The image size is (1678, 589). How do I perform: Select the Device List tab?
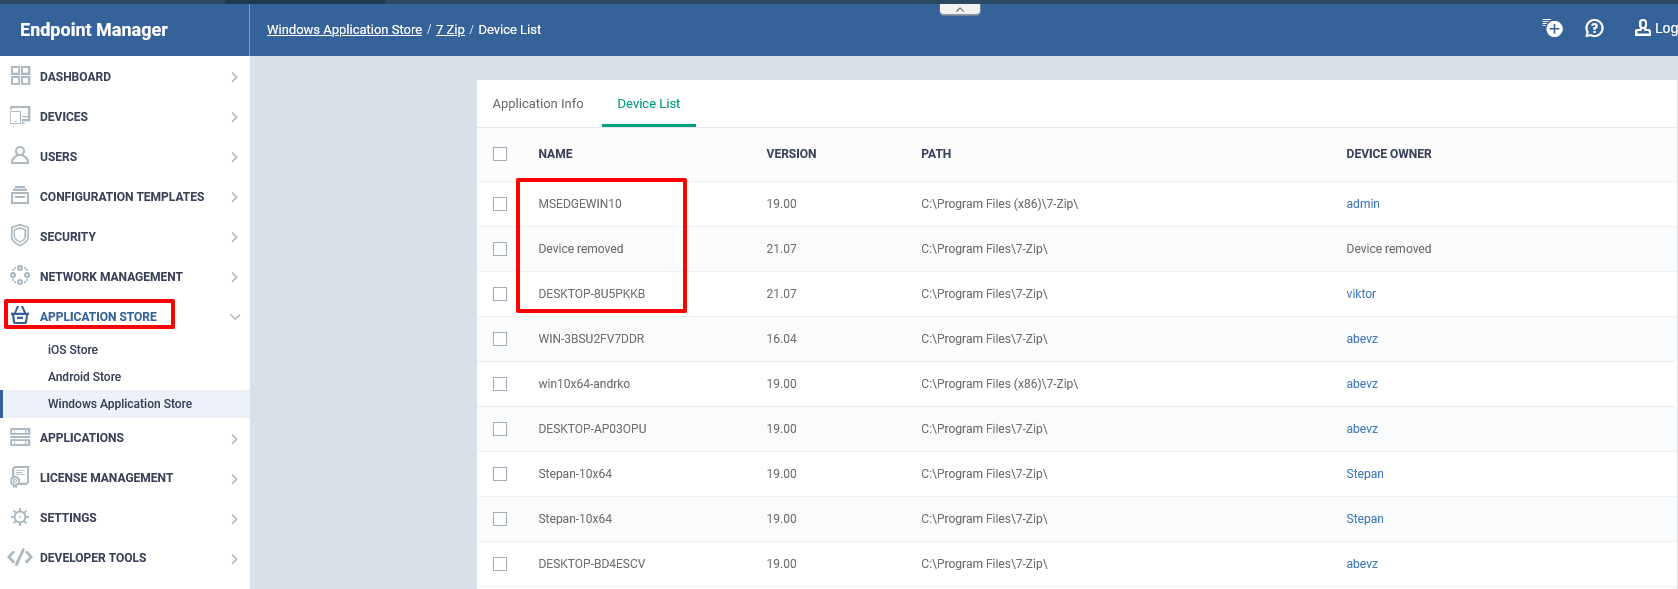click(649, 103)
